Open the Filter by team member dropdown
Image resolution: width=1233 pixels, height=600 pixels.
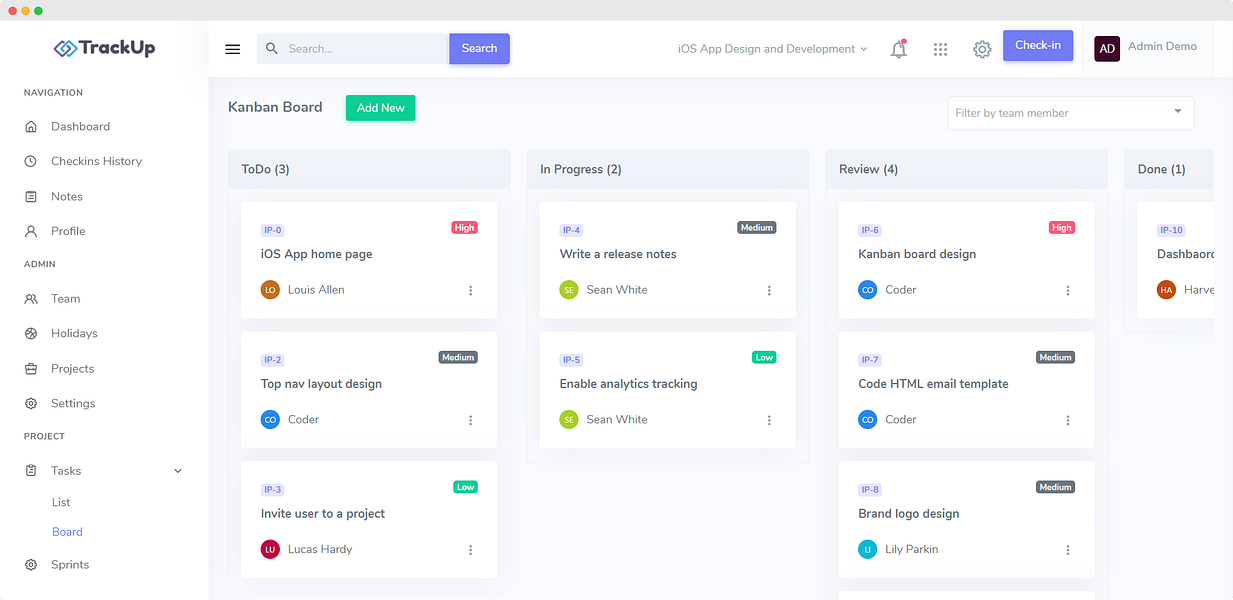pyautogui.click(x=1071, y=113)
